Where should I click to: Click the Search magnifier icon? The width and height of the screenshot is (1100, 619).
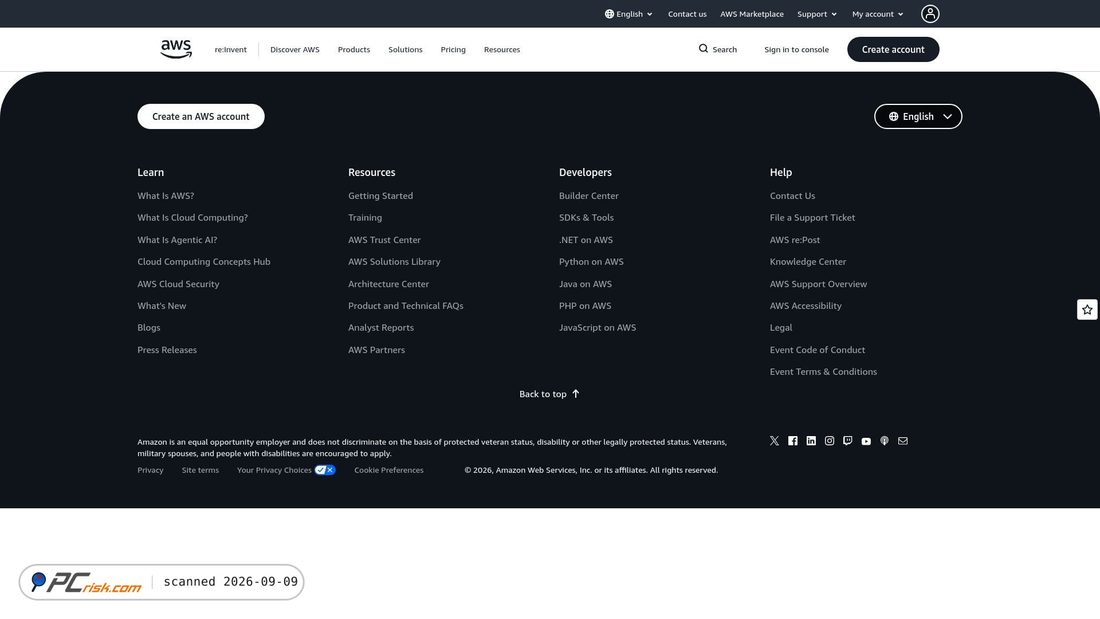click(x=703, y=48)
